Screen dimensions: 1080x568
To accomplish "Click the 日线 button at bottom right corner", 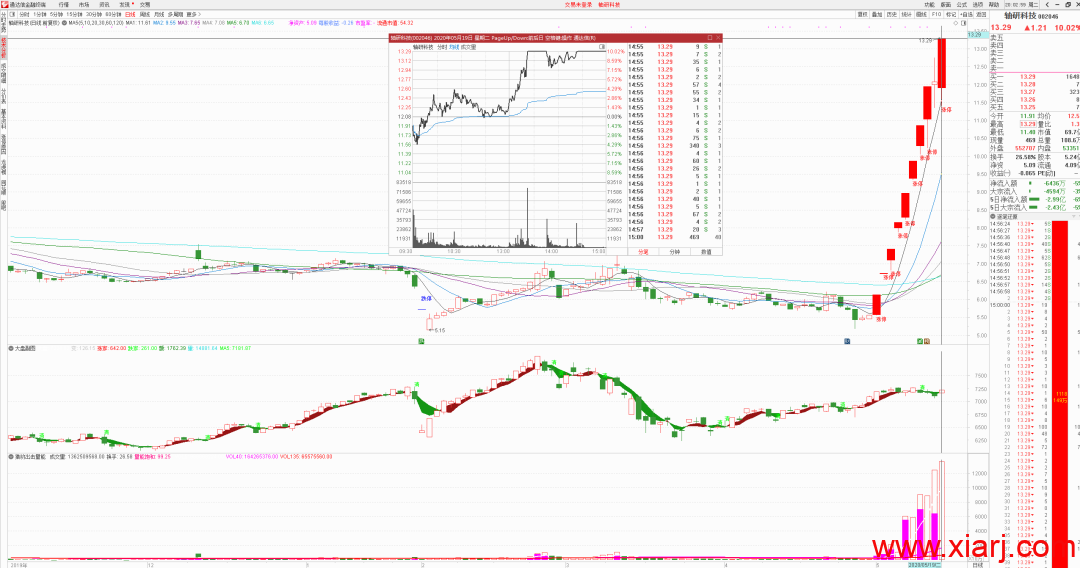I will point(977,565).
